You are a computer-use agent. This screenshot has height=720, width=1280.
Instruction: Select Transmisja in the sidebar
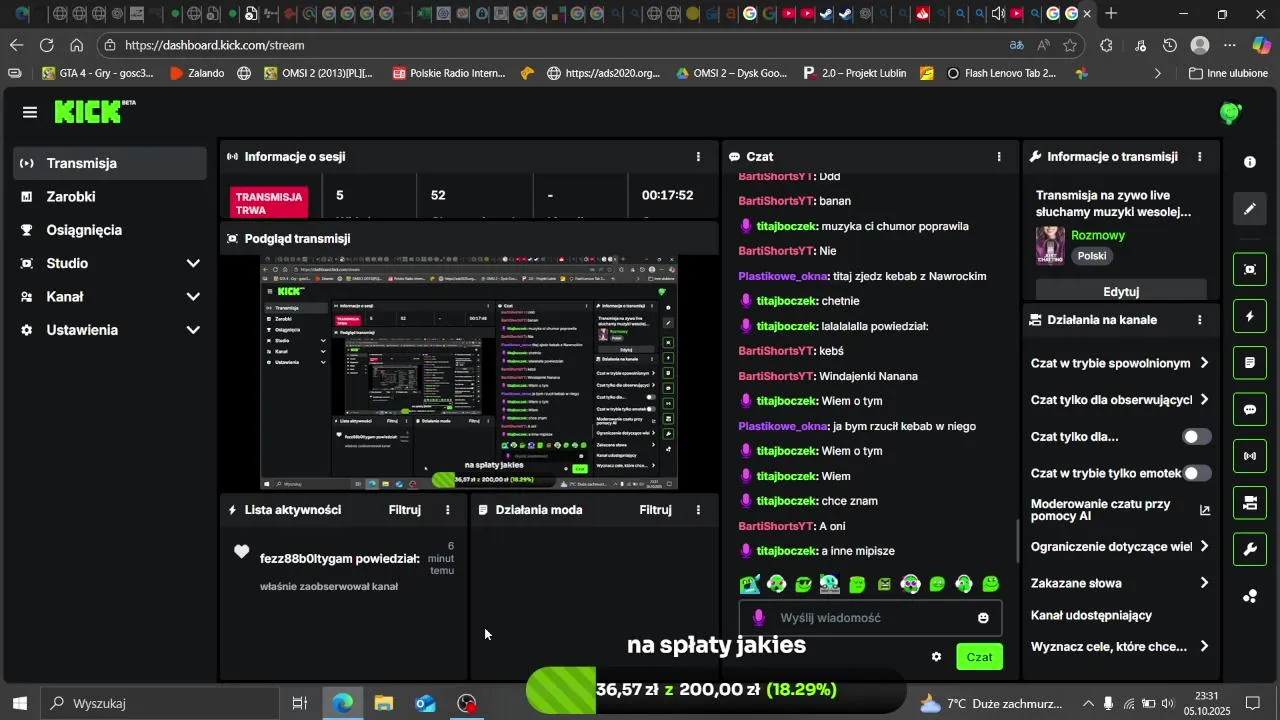point(110,163)
